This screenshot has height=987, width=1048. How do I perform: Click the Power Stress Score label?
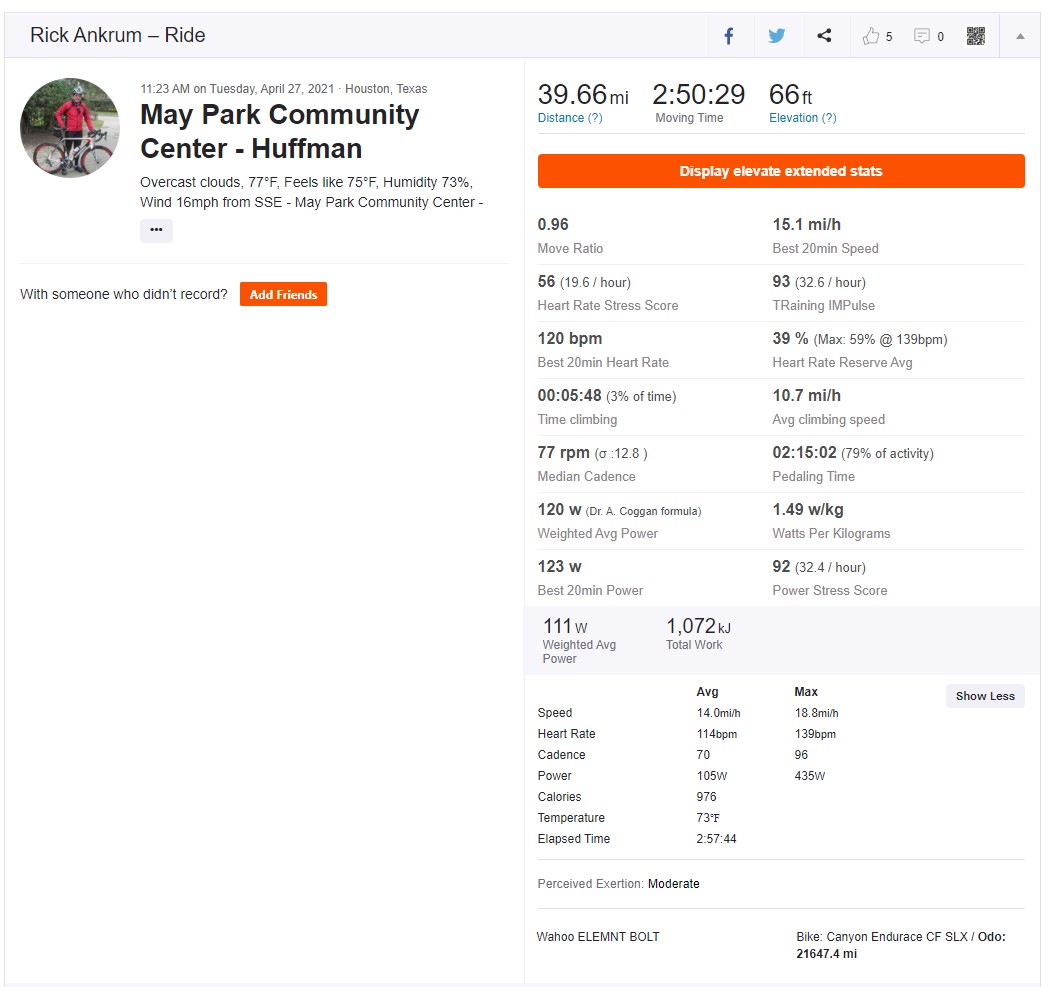(829, 590)
